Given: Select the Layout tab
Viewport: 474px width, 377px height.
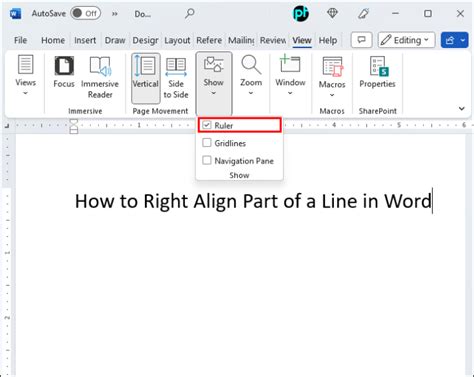Looking at the screenshot, I should click(177, 40).
